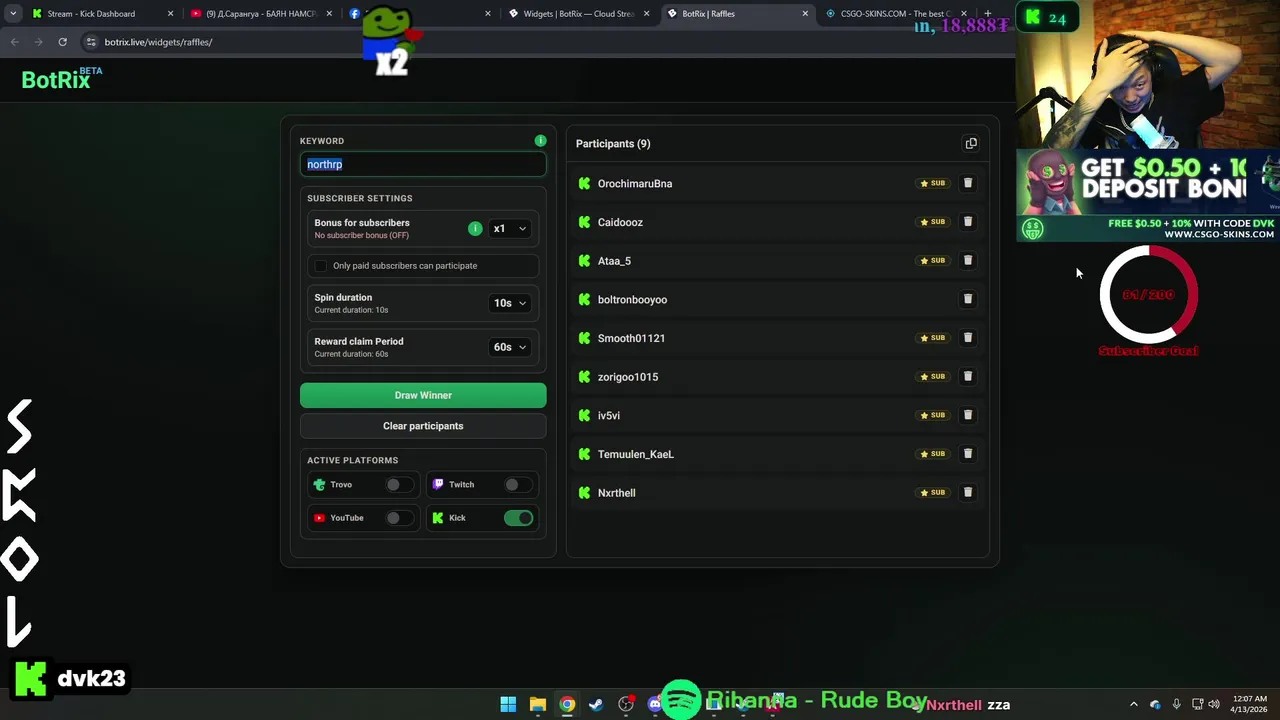Open the Windows Start menu

(x=508, y=704)
